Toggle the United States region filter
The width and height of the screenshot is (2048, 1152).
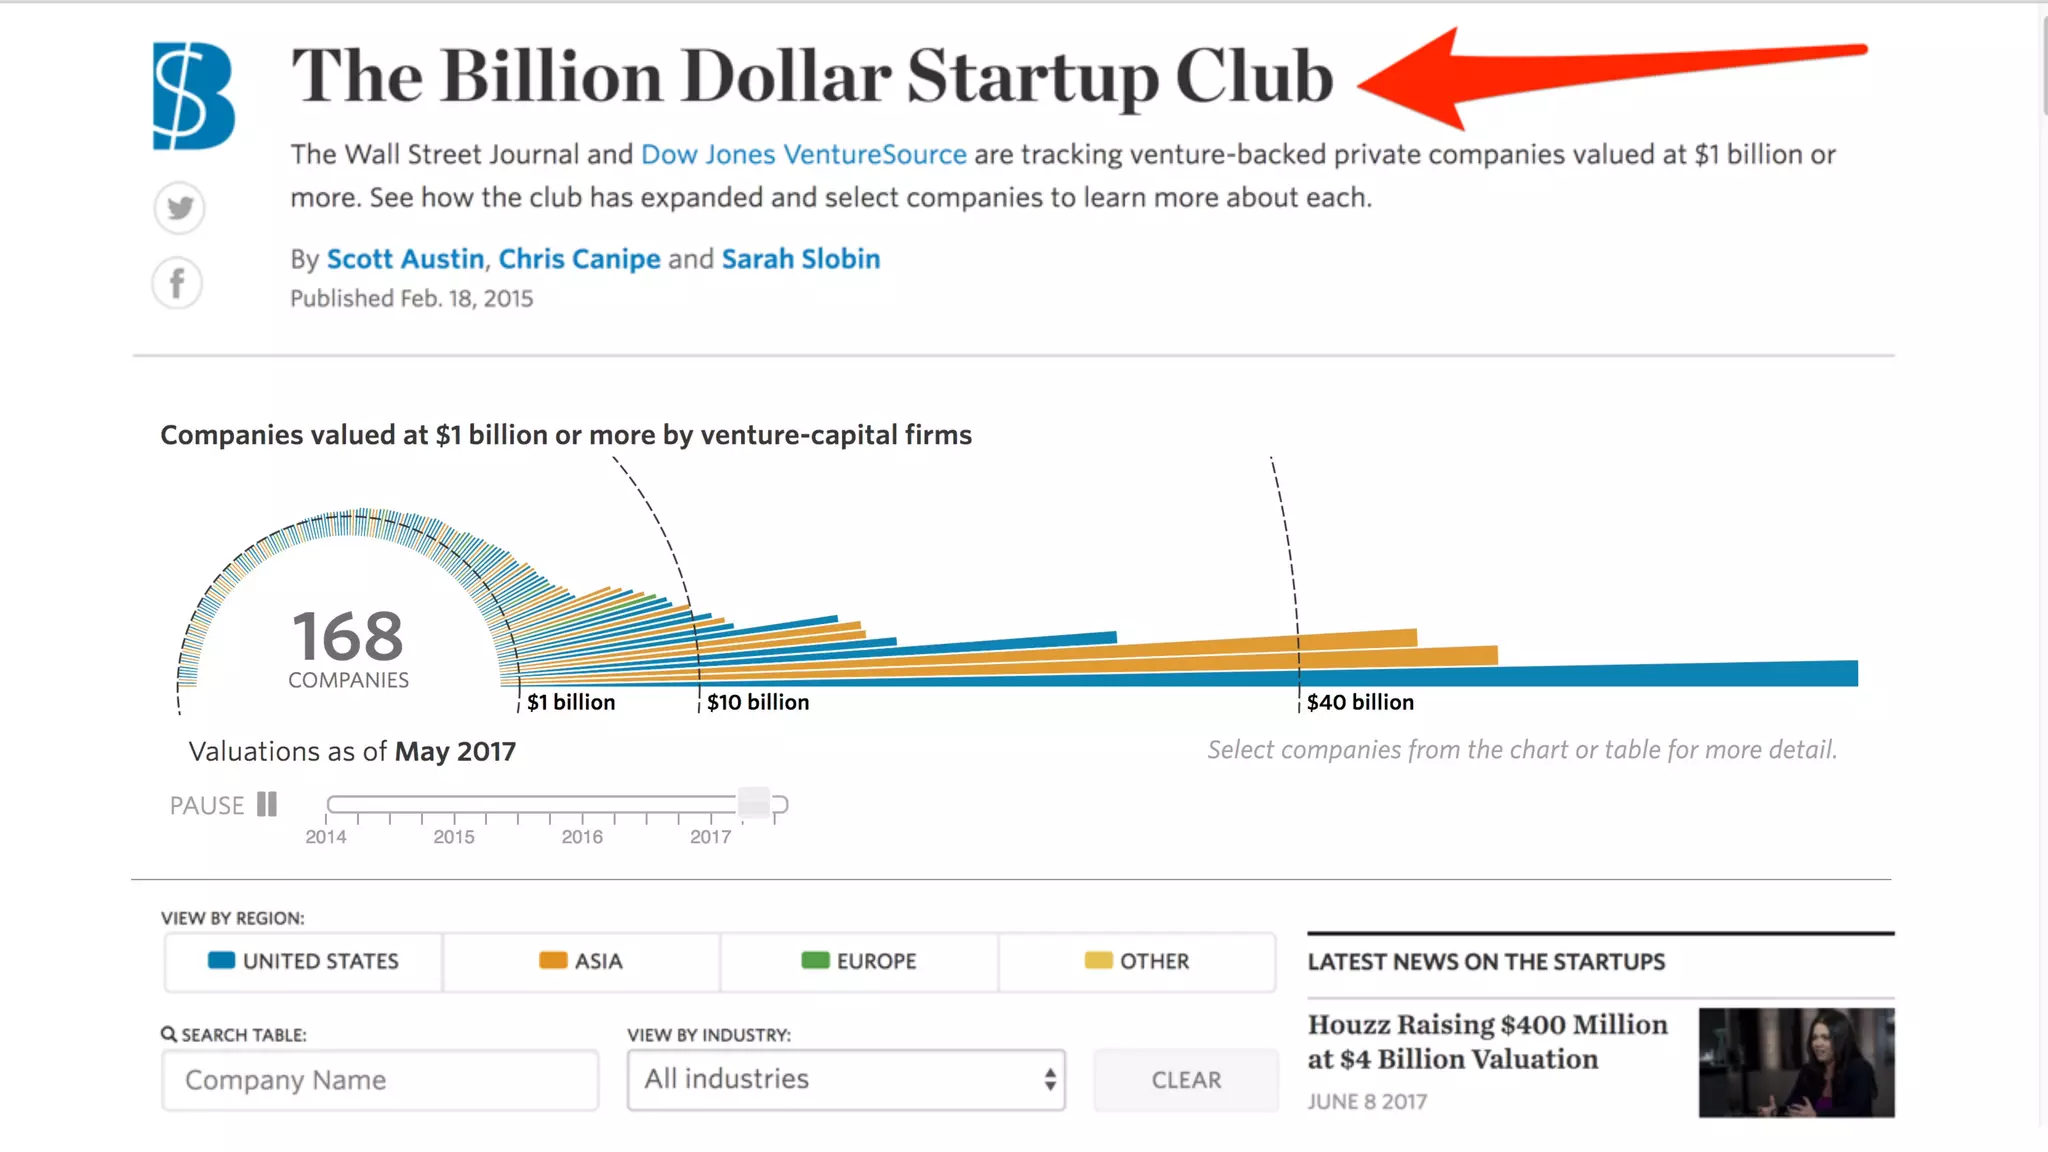(303, 961)
